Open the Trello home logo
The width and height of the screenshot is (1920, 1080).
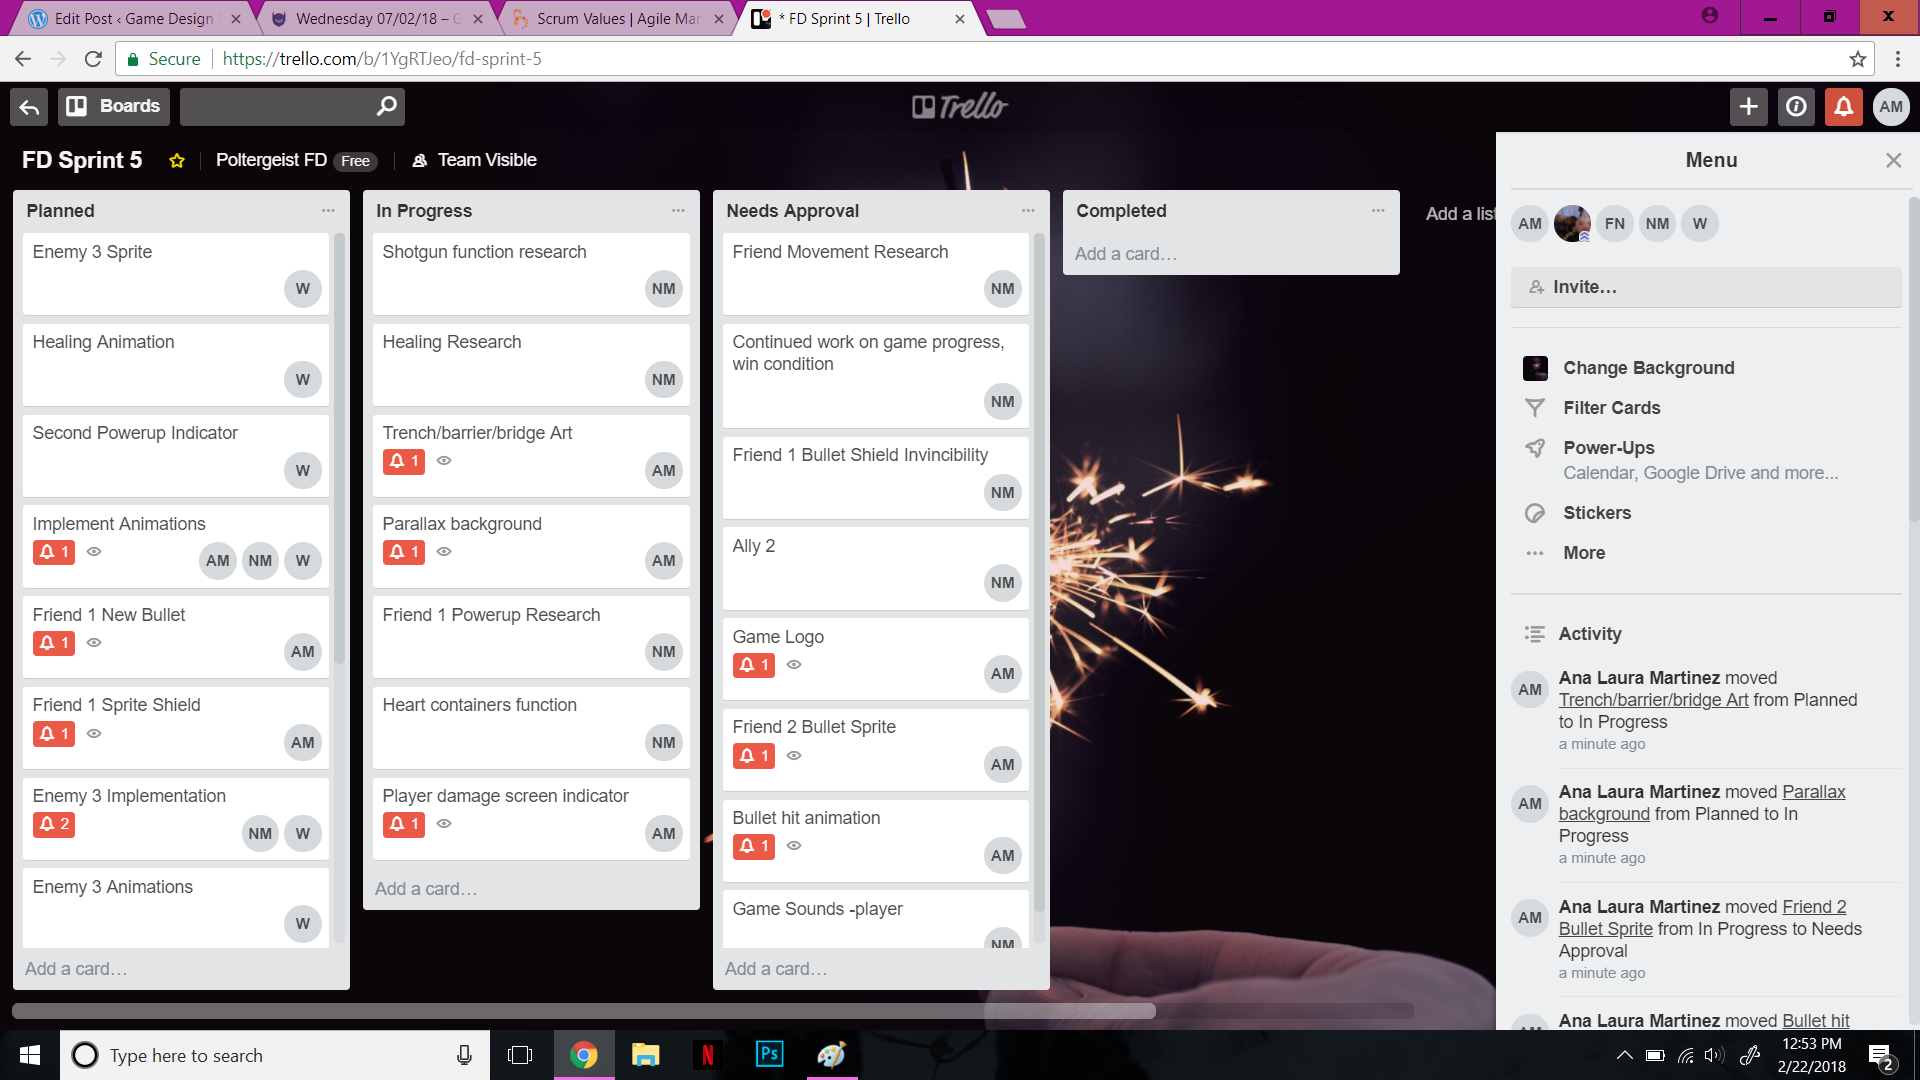[958, 106]
